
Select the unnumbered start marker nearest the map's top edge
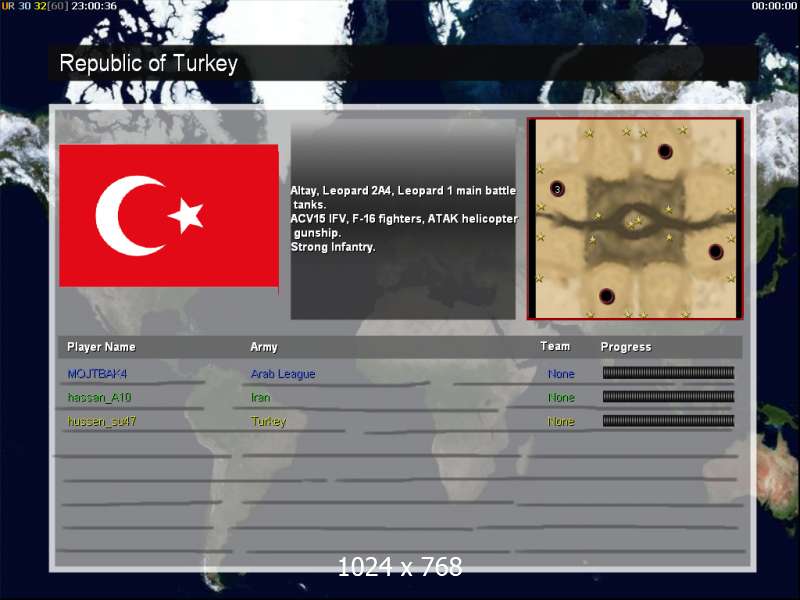(x=665, y=152)
